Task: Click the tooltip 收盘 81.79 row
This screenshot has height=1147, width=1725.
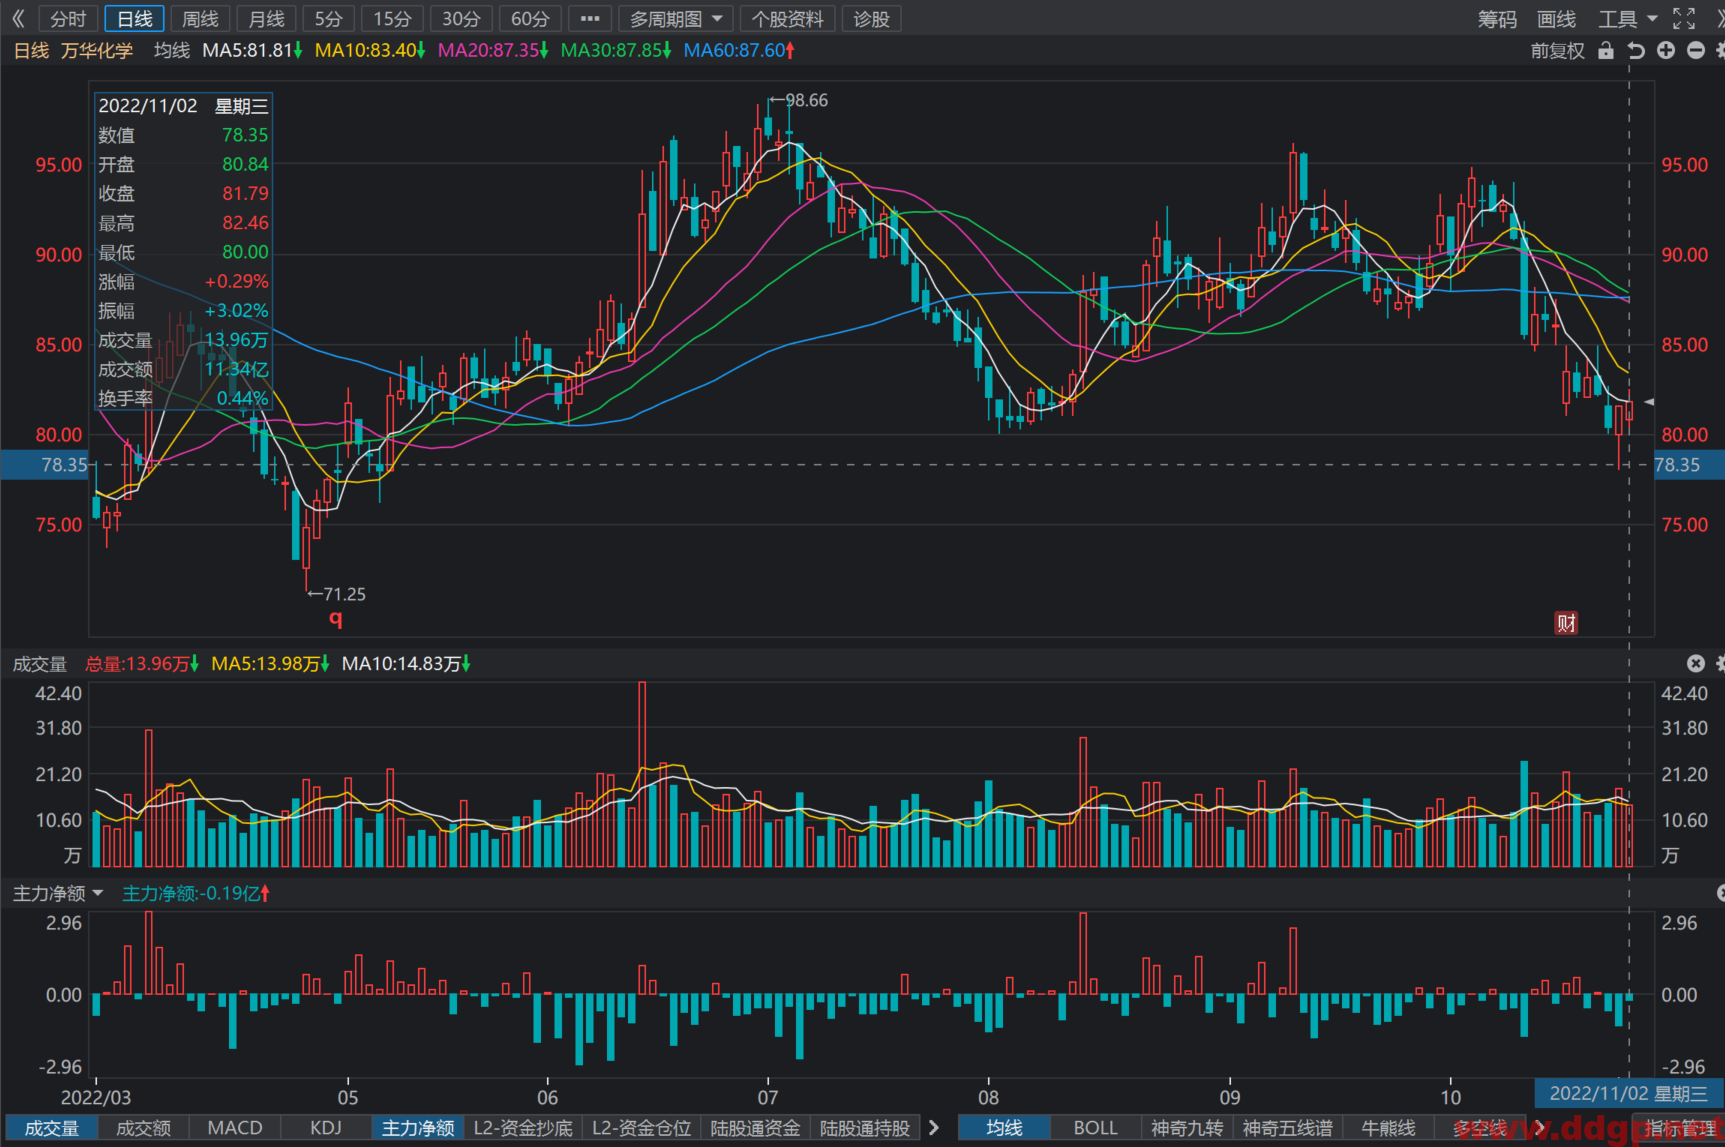Action: [183, 194]
